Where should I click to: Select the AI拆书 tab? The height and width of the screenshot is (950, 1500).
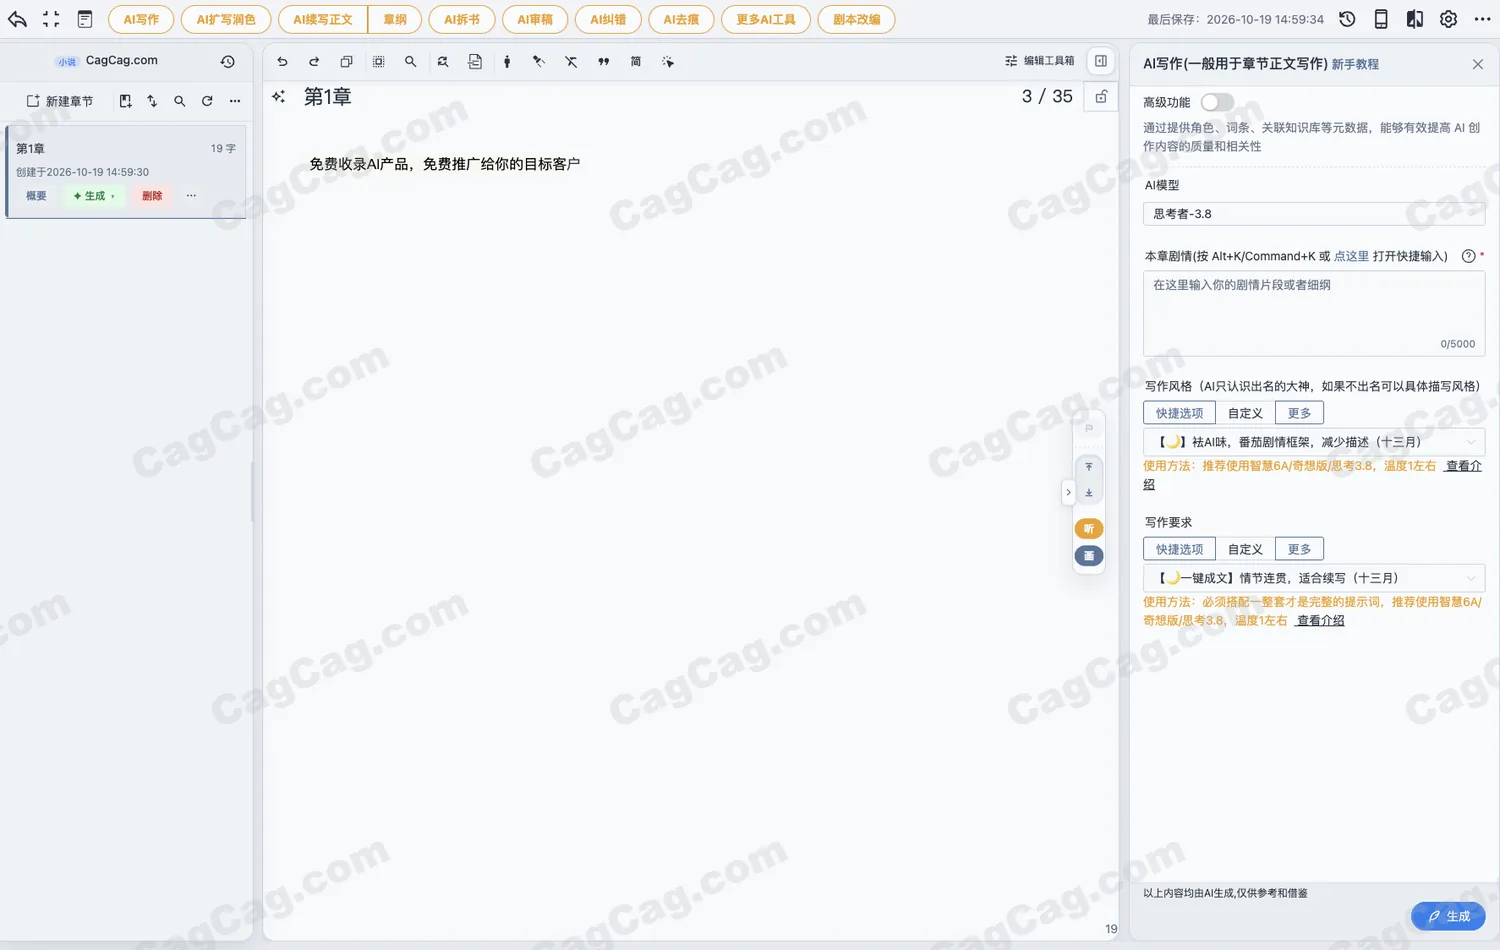[x=462, y=19]
